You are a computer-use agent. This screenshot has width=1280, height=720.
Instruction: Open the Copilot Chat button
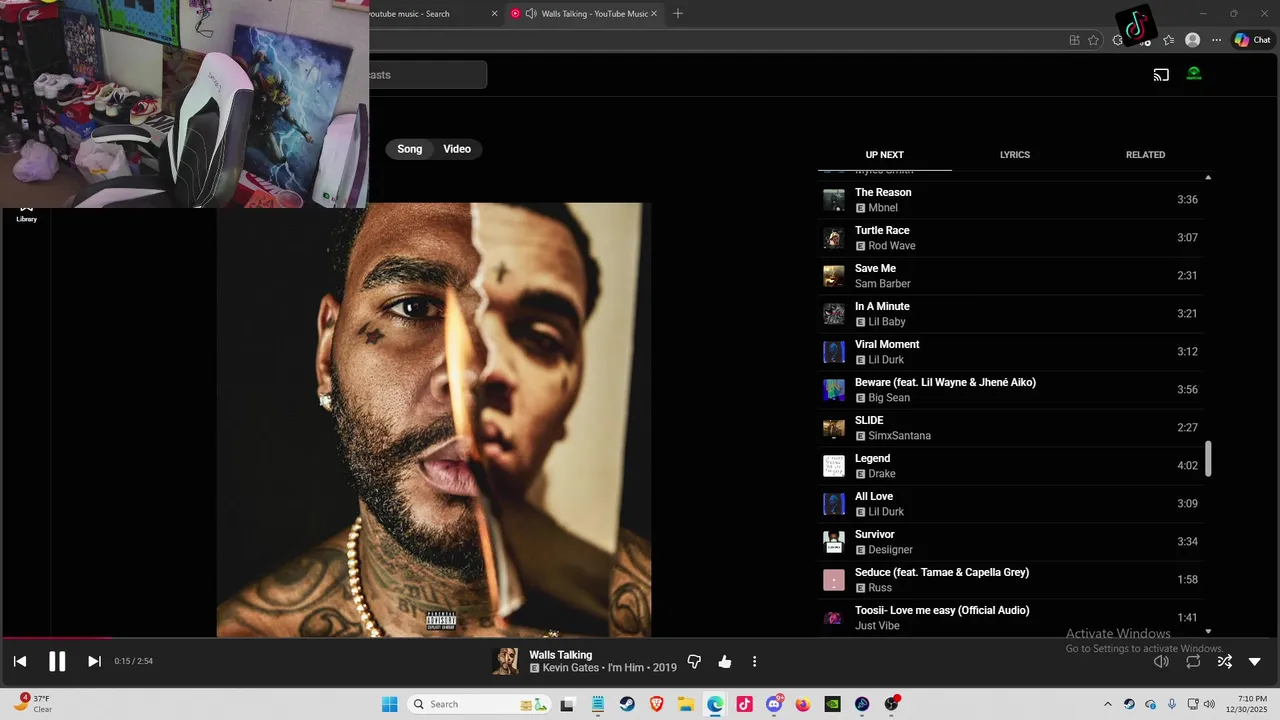point(1252,40)
